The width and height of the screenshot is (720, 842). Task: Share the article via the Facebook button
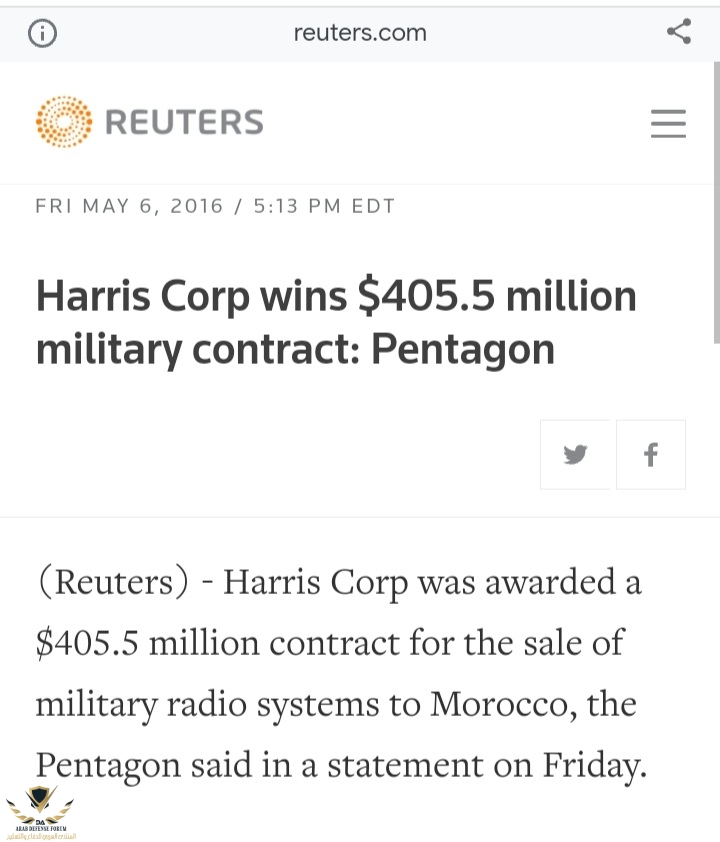tap(651, 455)
